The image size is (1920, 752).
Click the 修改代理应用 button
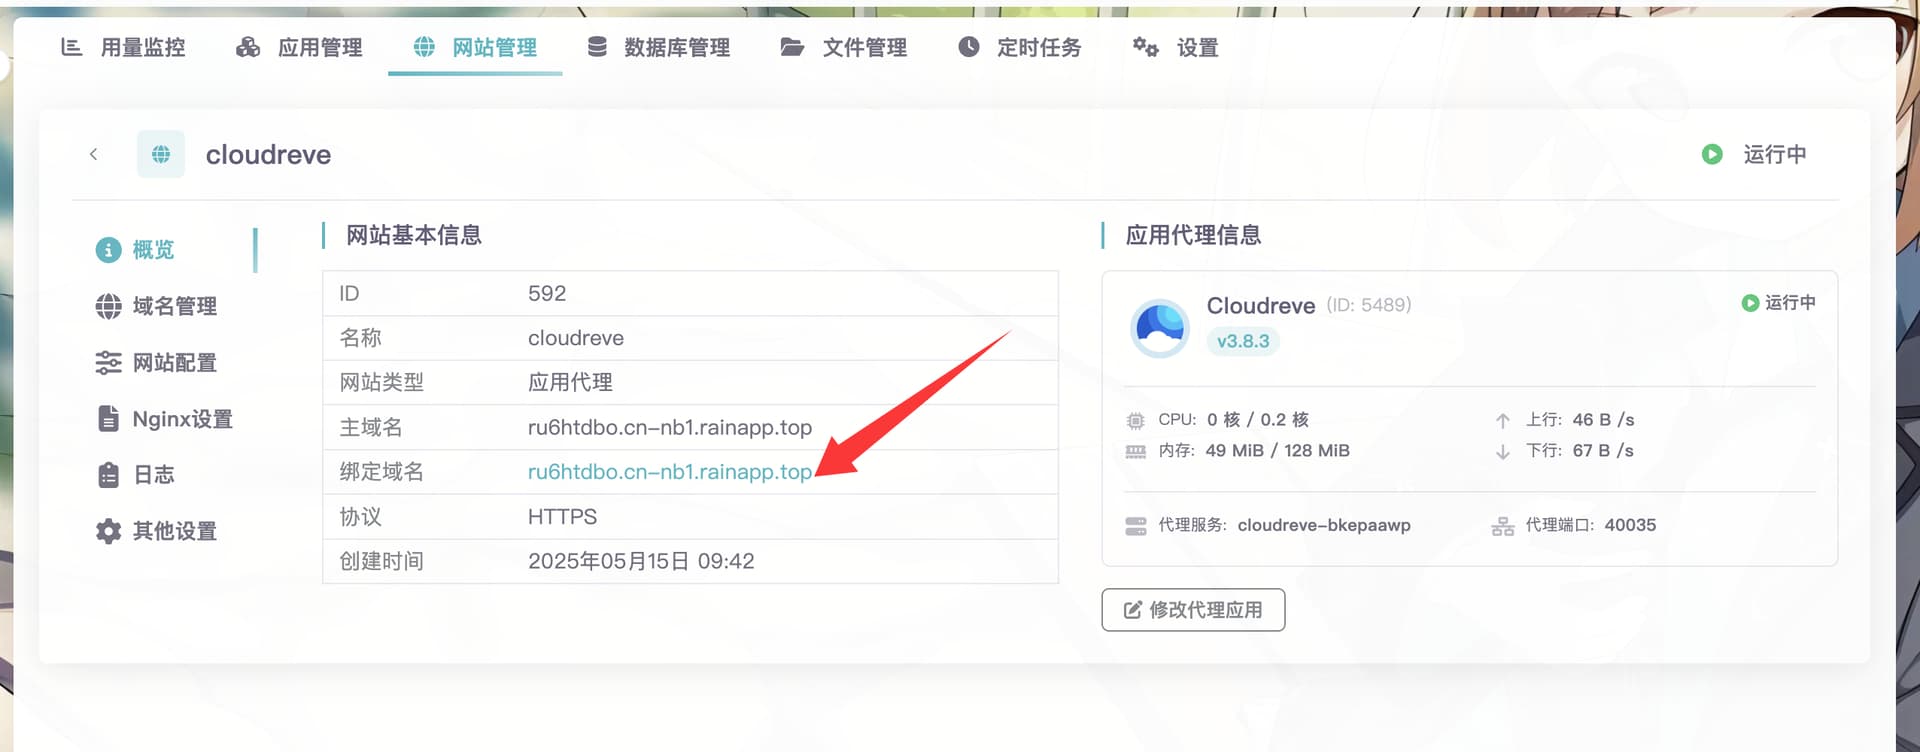pyautogui.click(x=1193, y=610)
